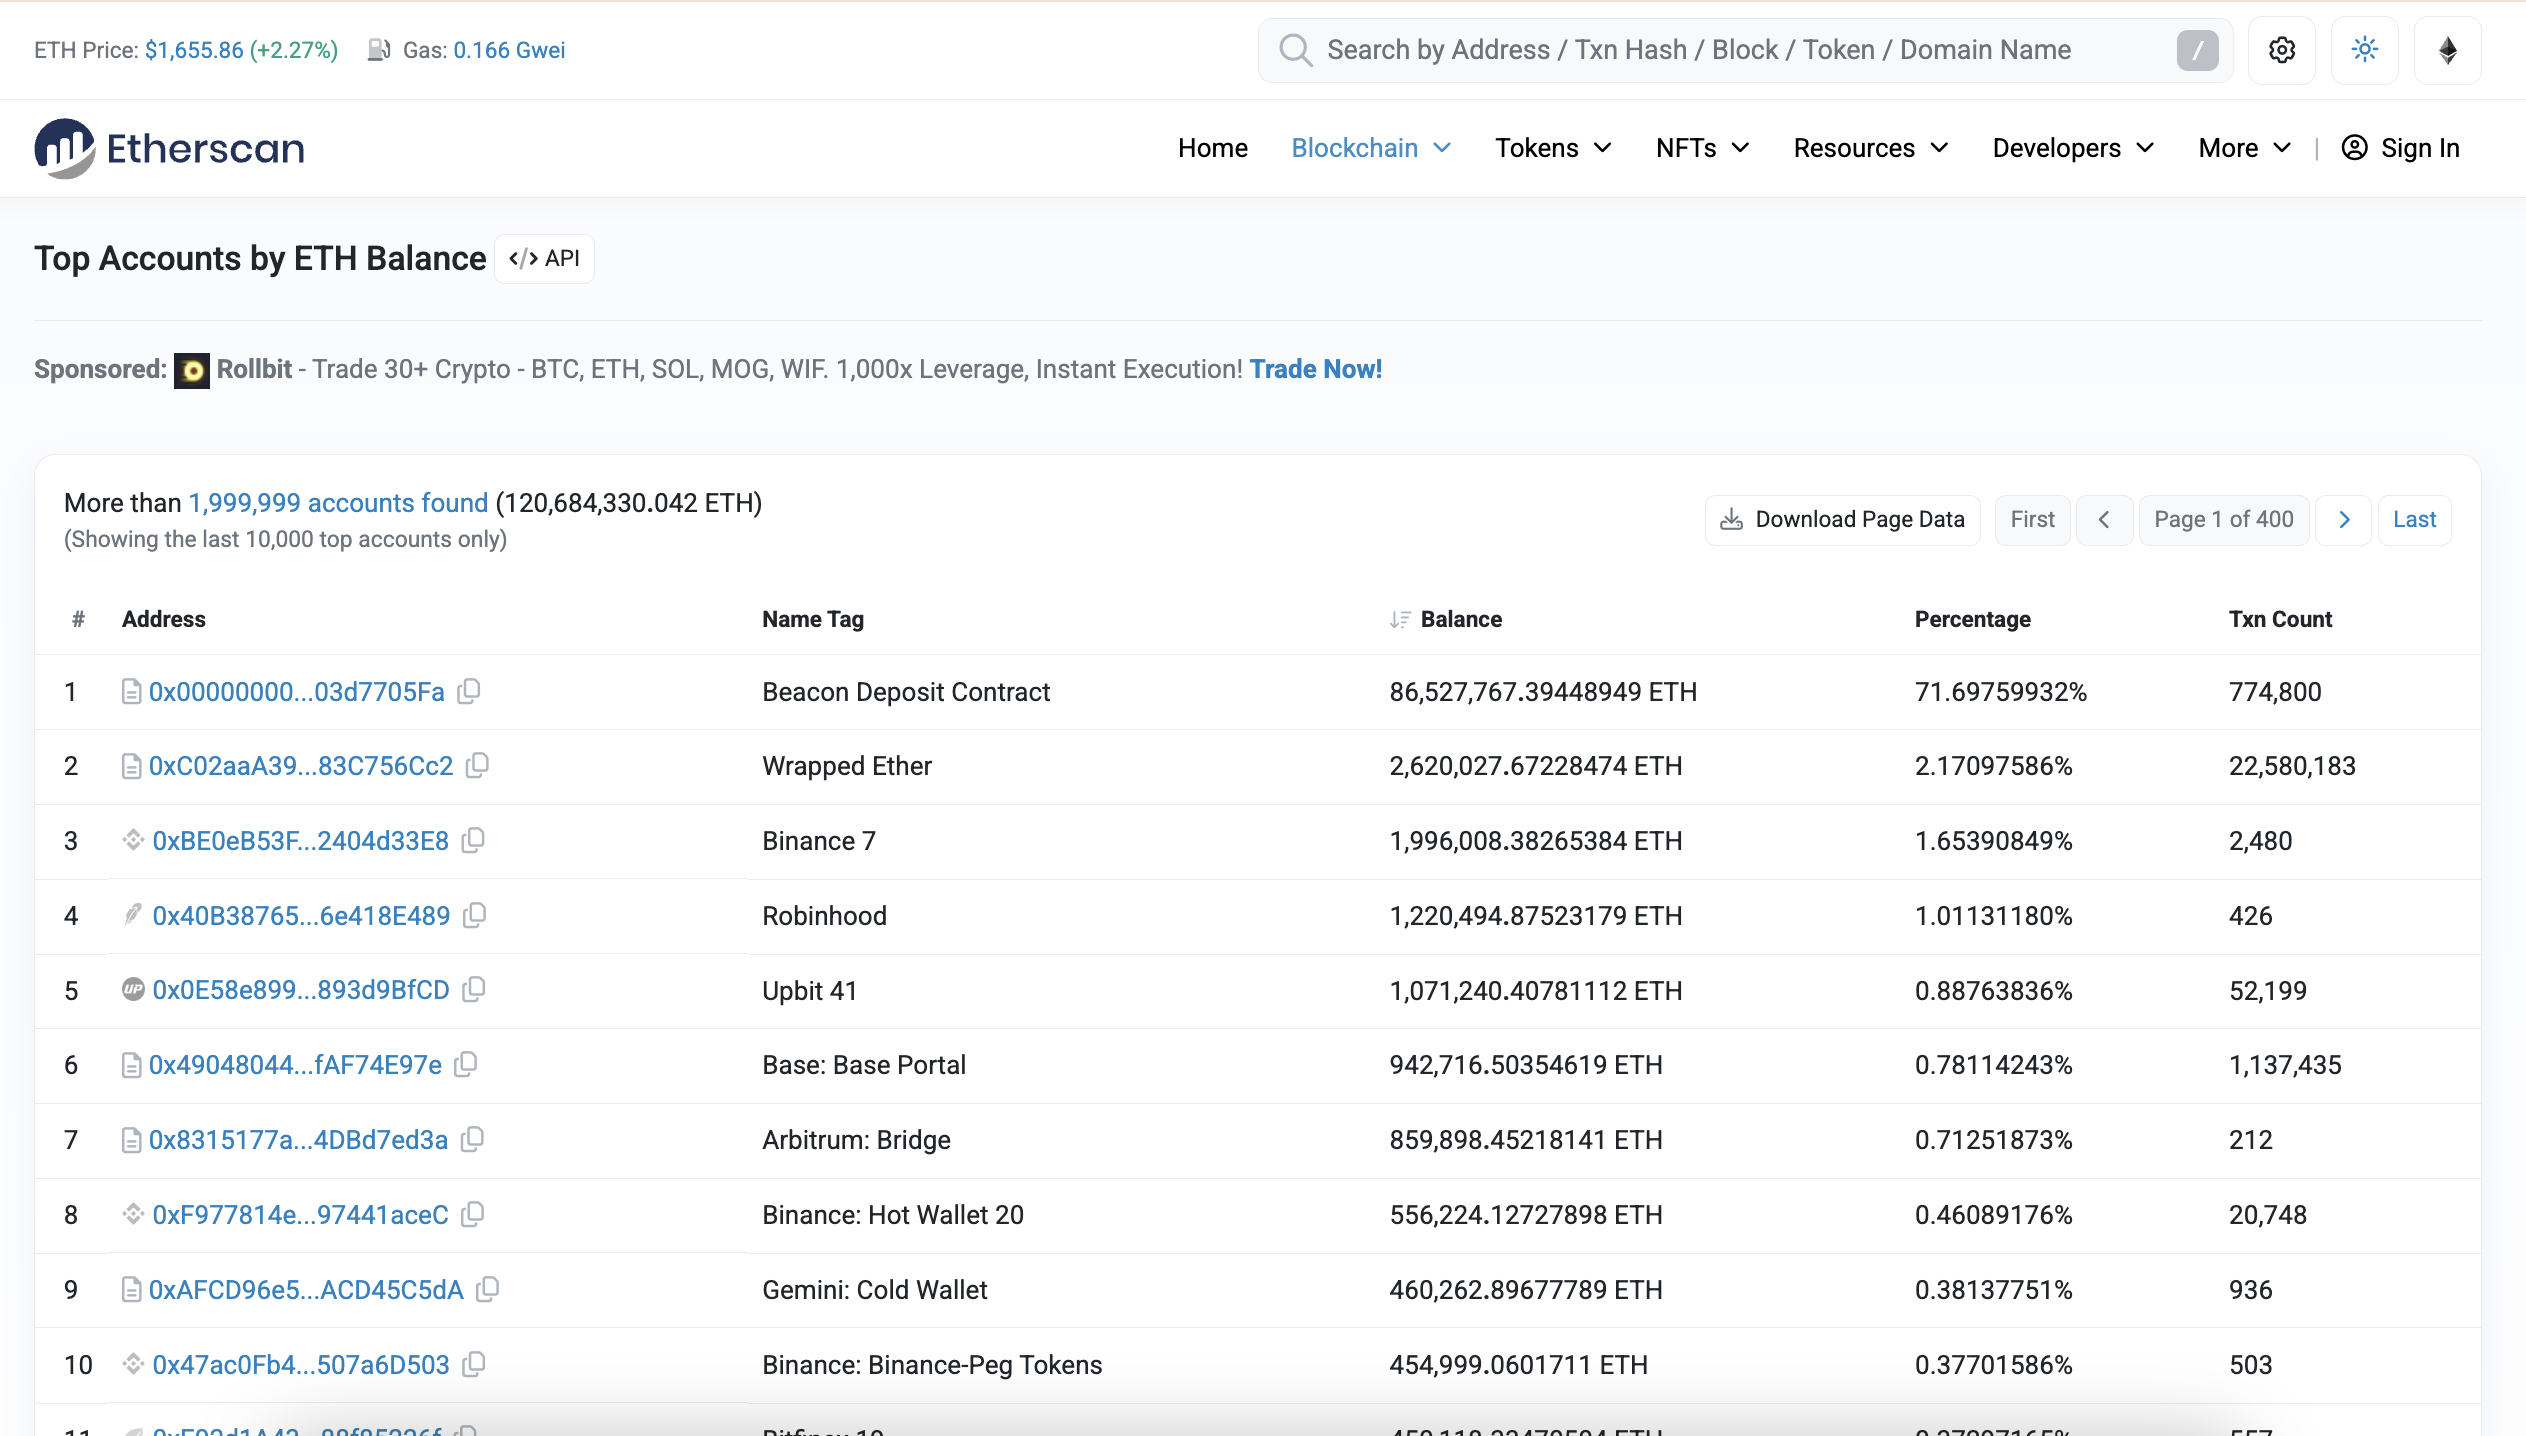The width and height of the screenshot is (2526, 1436).
Task: Copy address 0x40B38765...6e418E489
Action: point(475,915)
